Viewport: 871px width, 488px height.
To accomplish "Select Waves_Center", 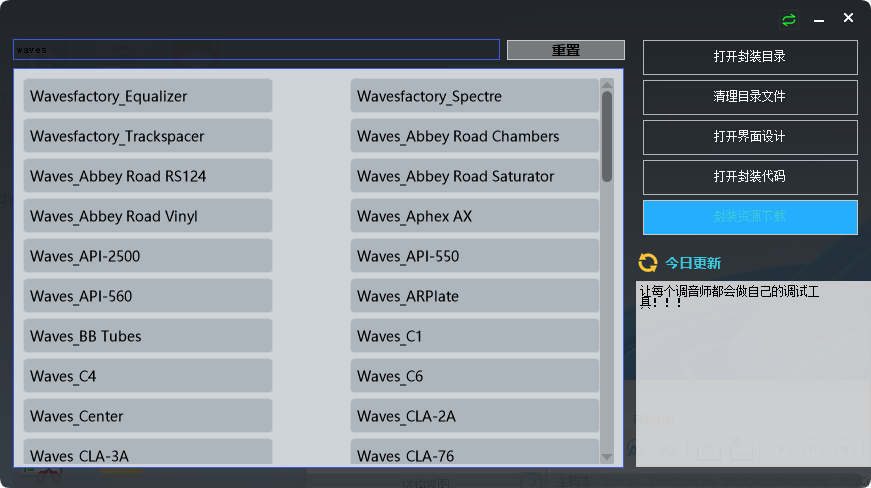I will 148,416.
